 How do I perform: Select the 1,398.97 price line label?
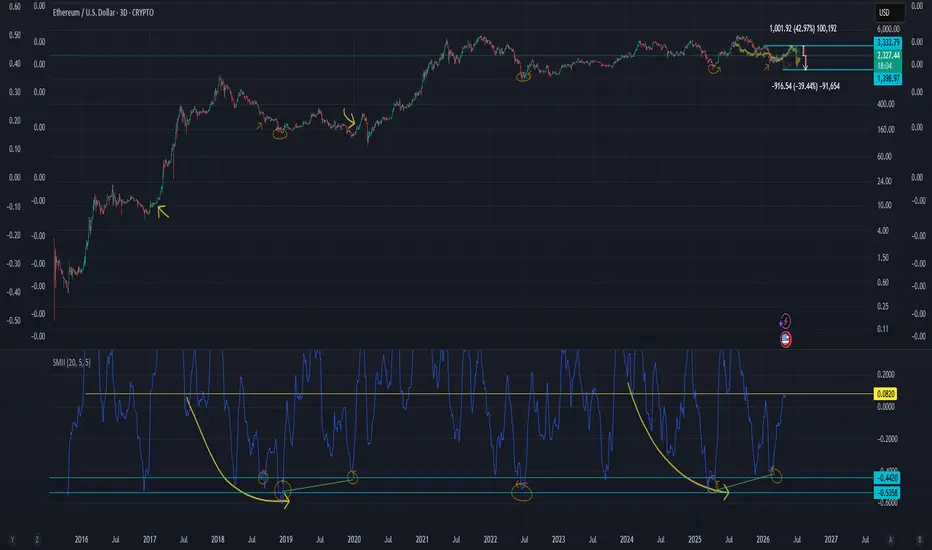tap(887, 78)
